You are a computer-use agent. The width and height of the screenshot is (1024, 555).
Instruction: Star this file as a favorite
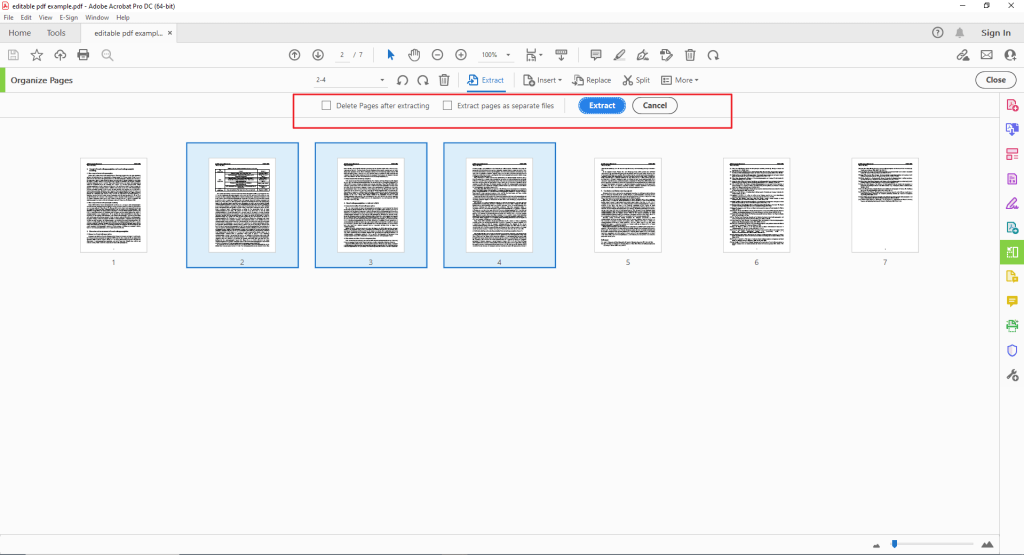pyautogui.click(x=37, y=55)
